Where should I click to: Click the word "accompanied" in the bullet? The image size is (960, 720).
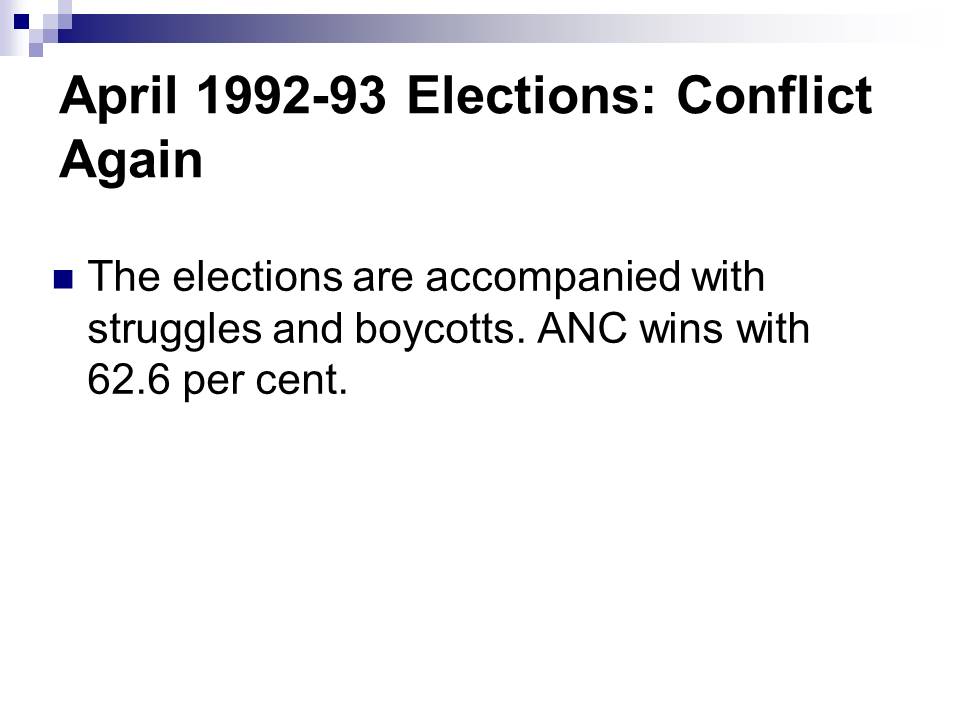click(x=550, y=279)
